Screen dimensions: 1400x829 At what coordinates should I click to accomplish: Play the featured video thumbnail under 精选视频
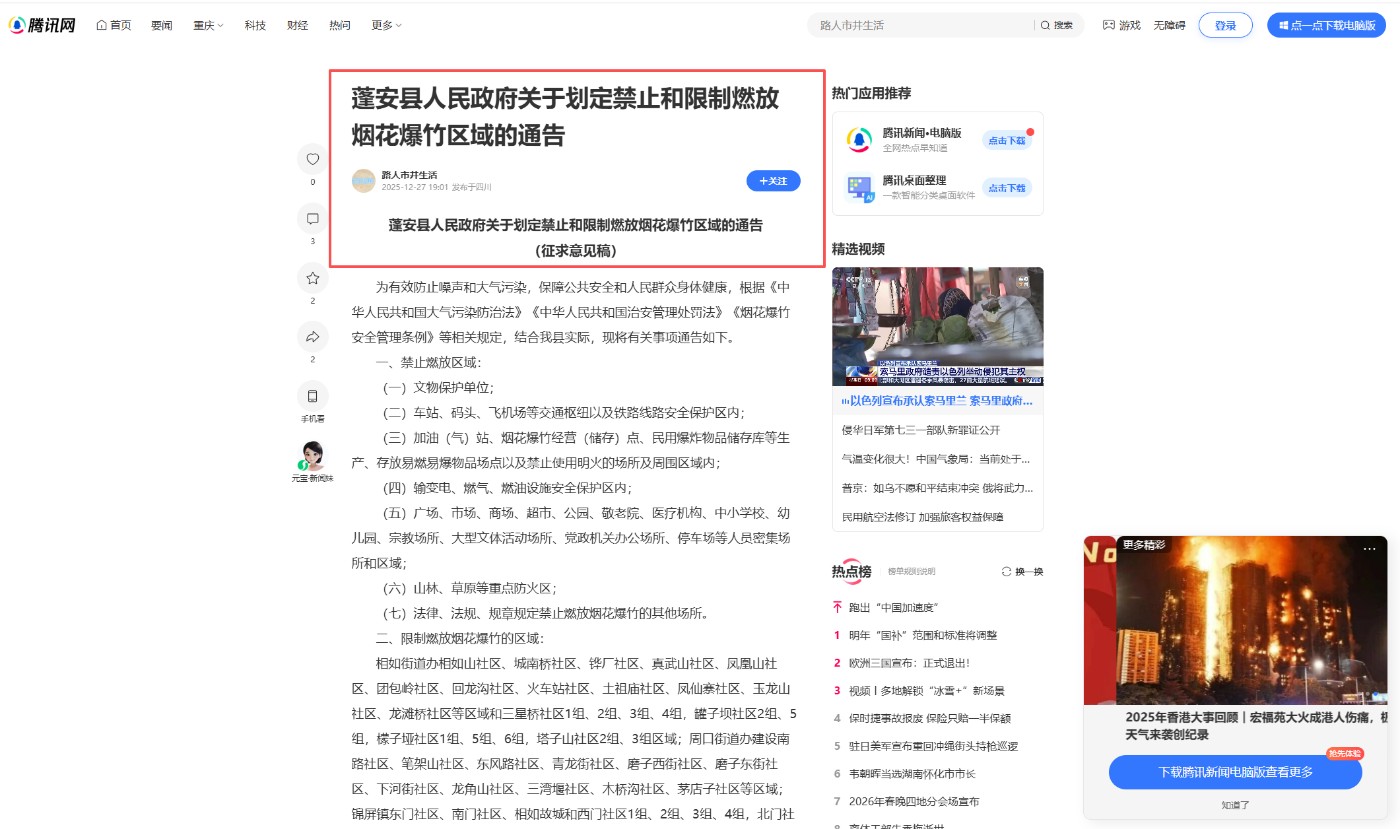[937, 326]
